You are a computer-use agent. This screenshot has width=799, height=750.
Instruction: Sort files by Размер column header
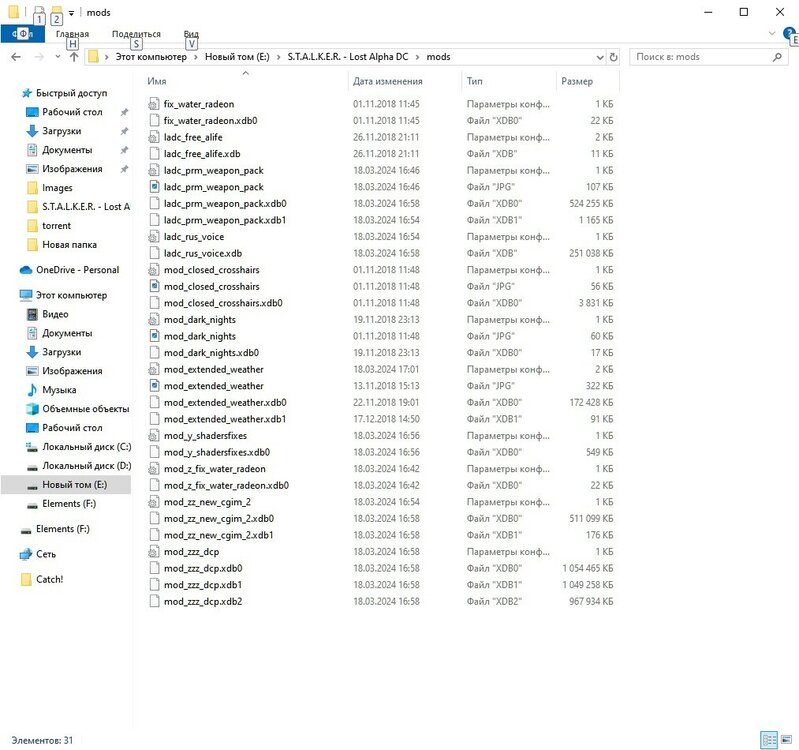point(577,81)
